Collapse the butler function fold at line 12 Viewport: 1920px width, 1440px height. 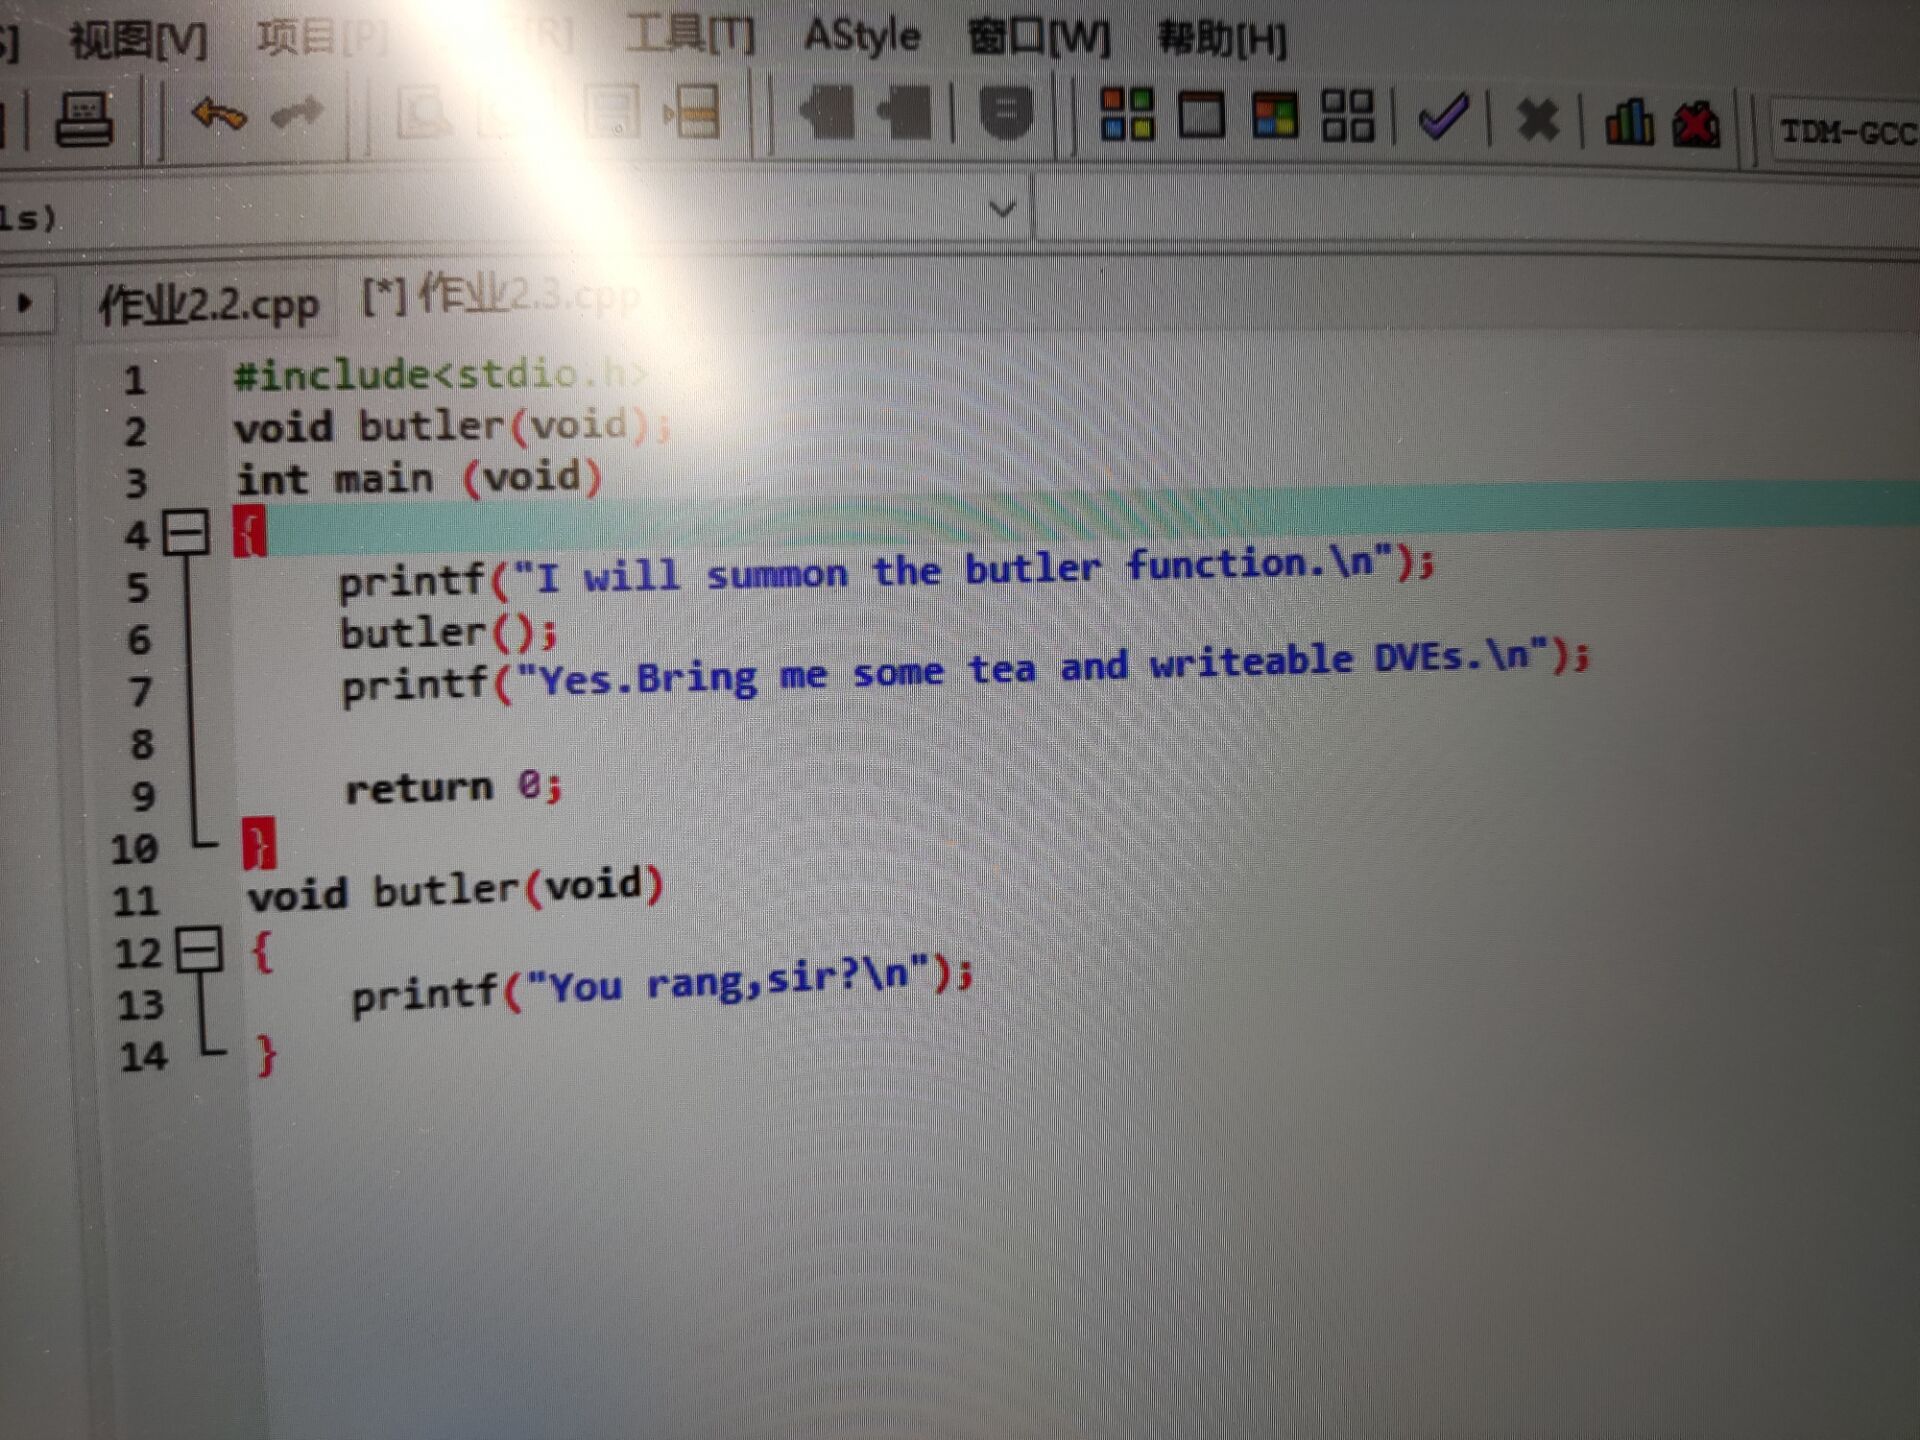[x=199, y=948]
